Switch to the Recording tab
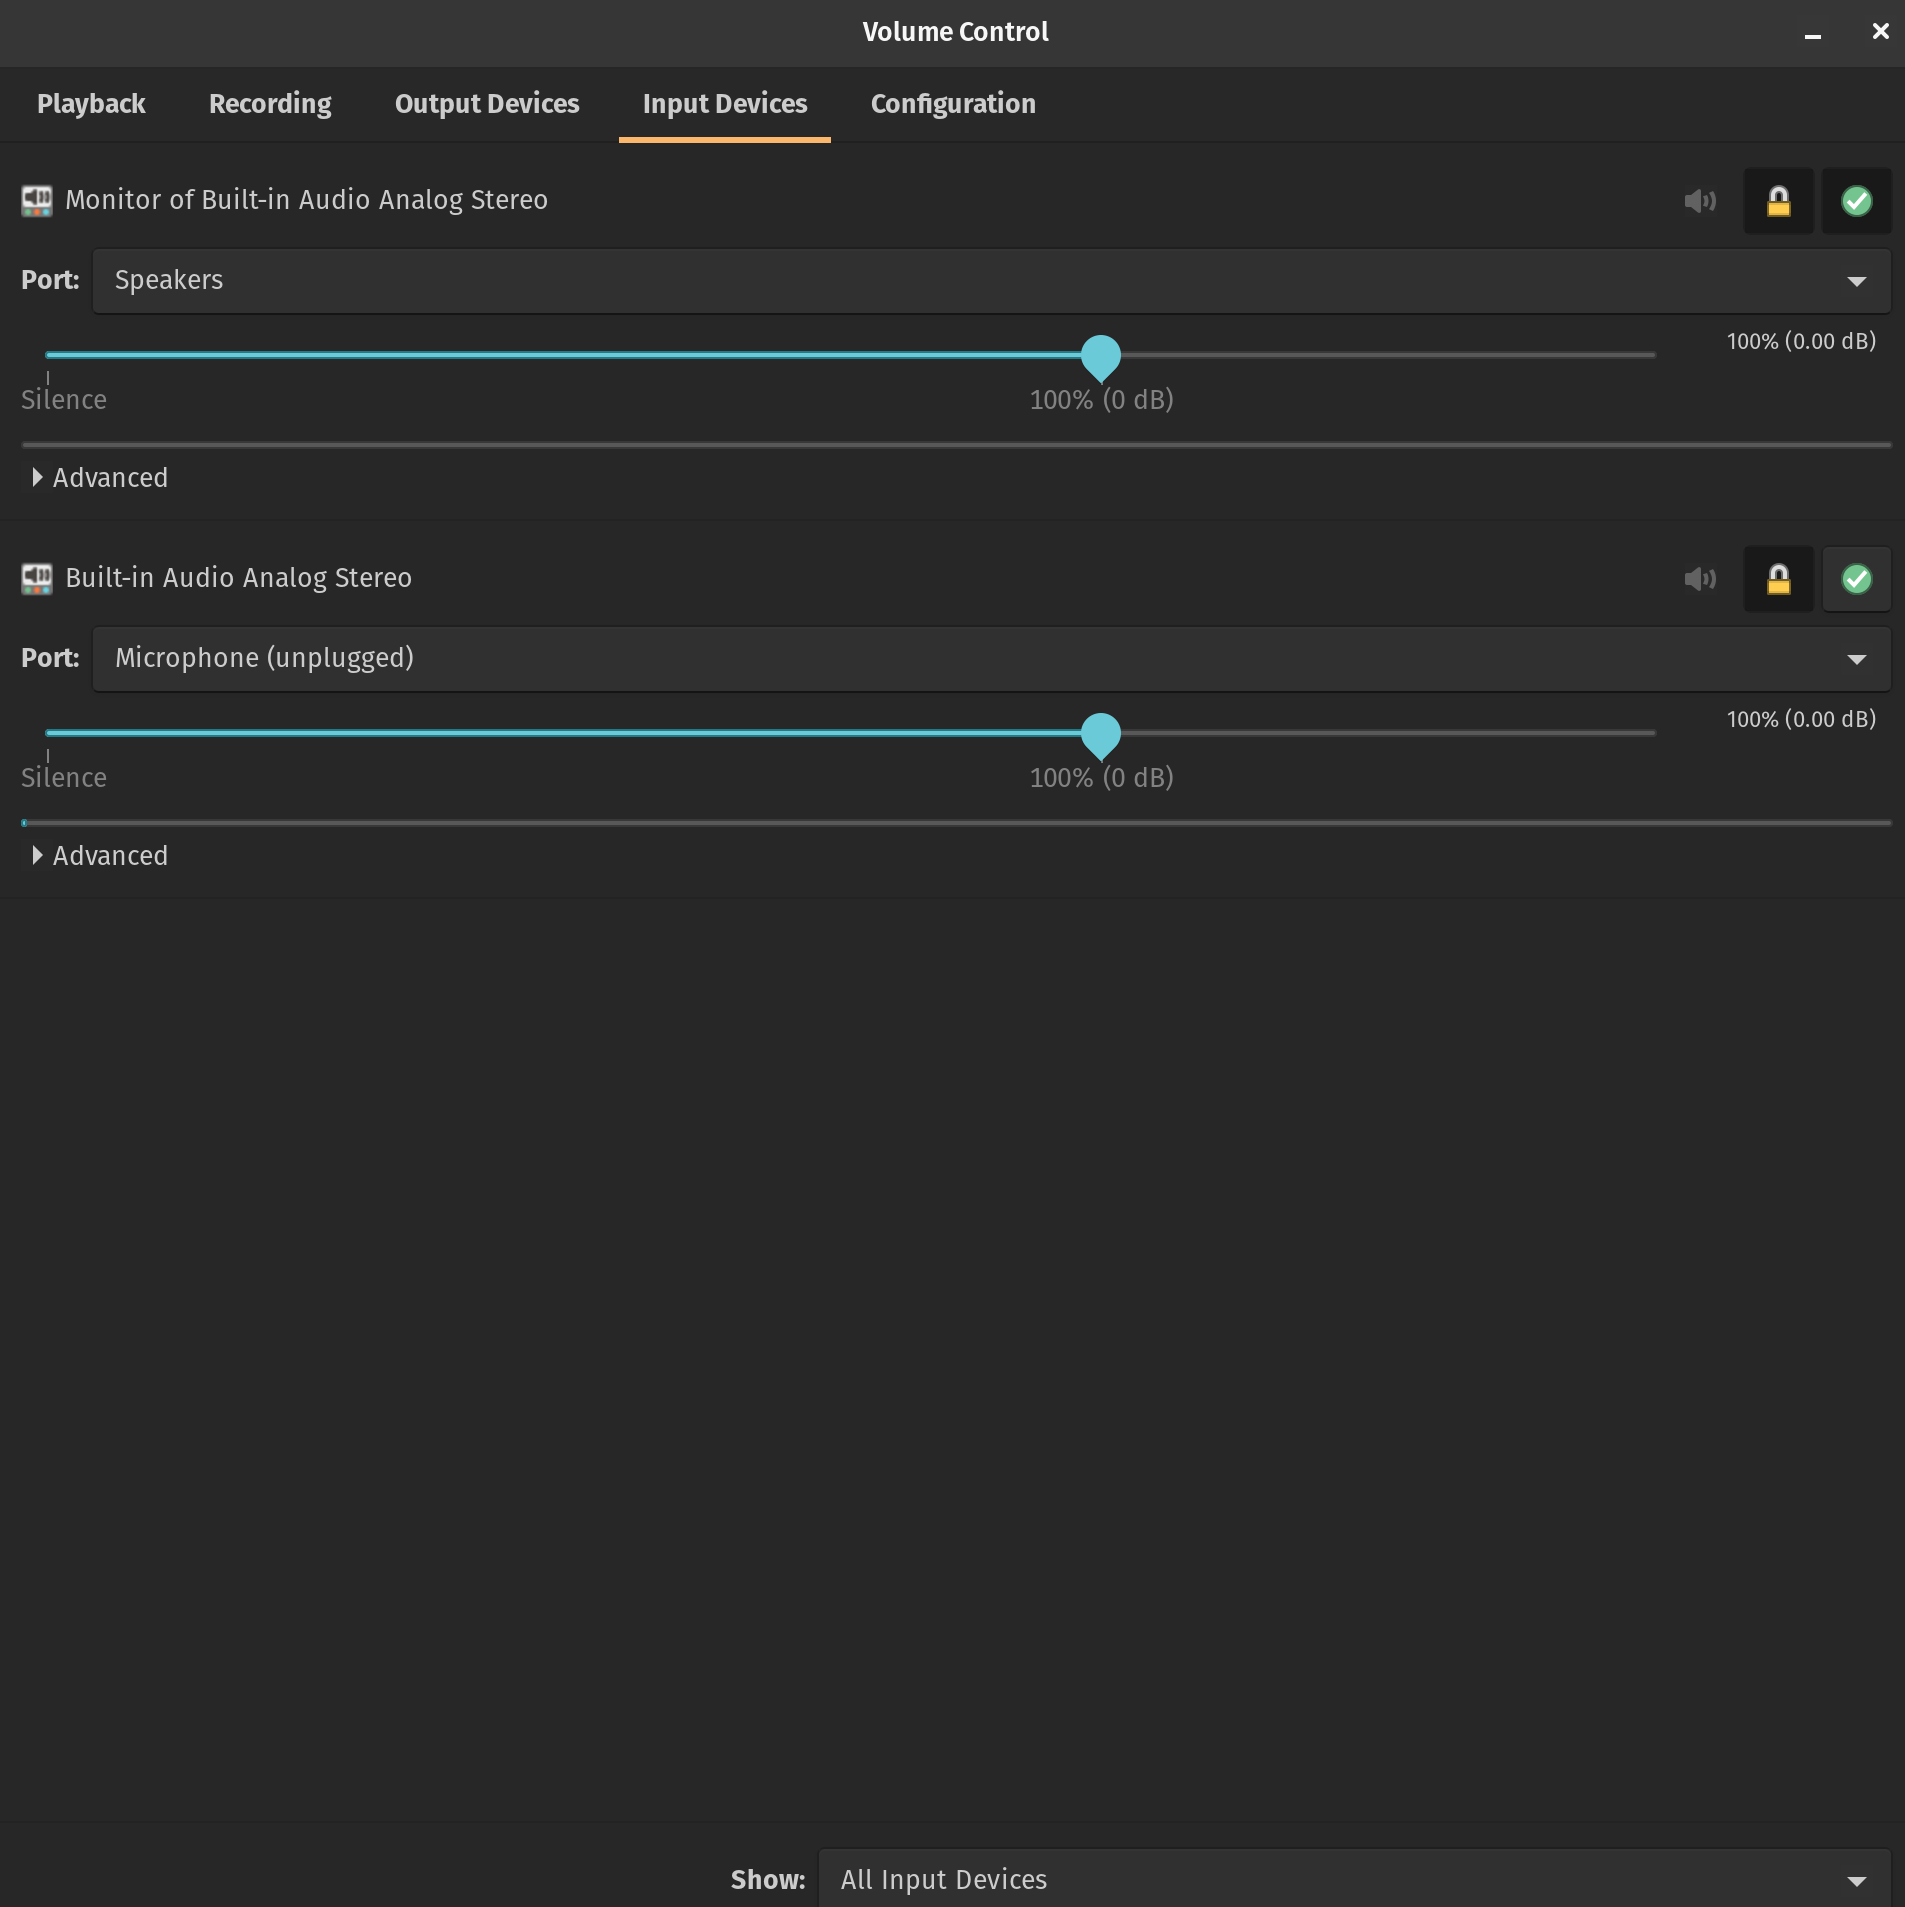This screenshot has height=1907, width=1905. coord(270,104)
